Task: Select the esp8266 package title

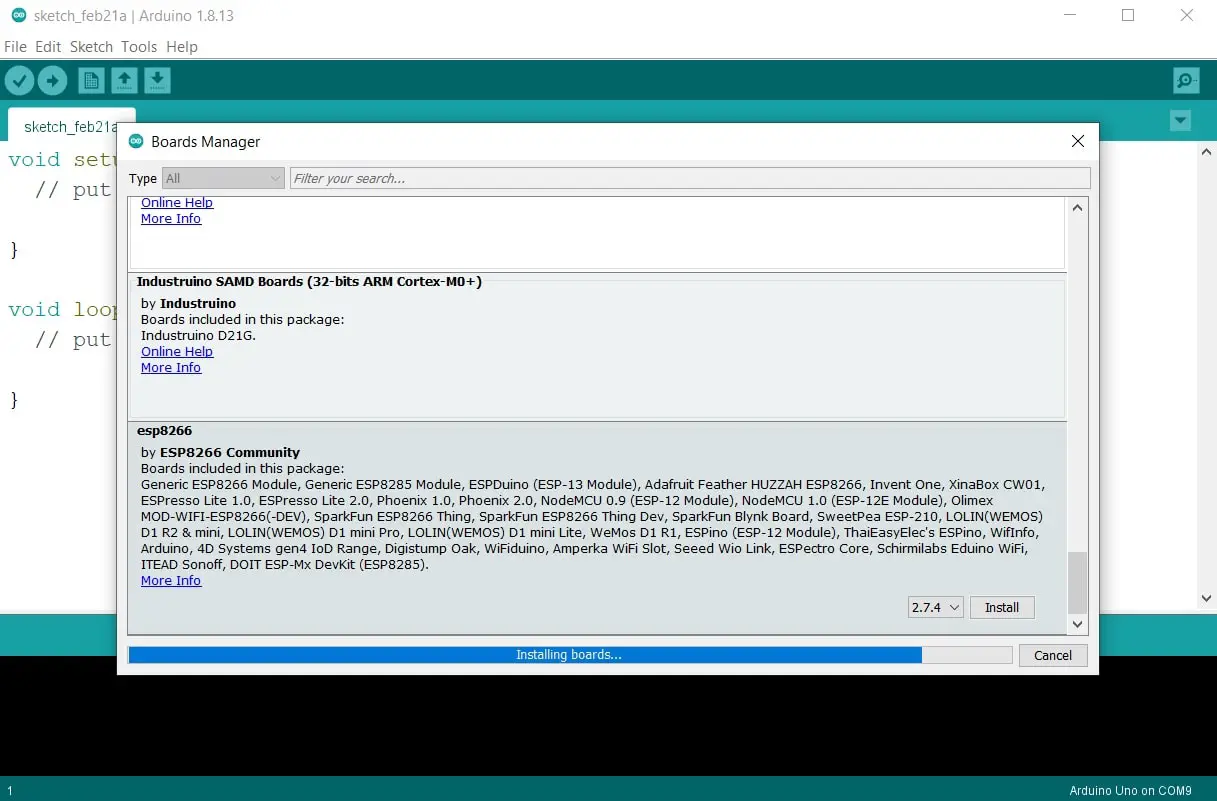Action: [x=165, y=432]
